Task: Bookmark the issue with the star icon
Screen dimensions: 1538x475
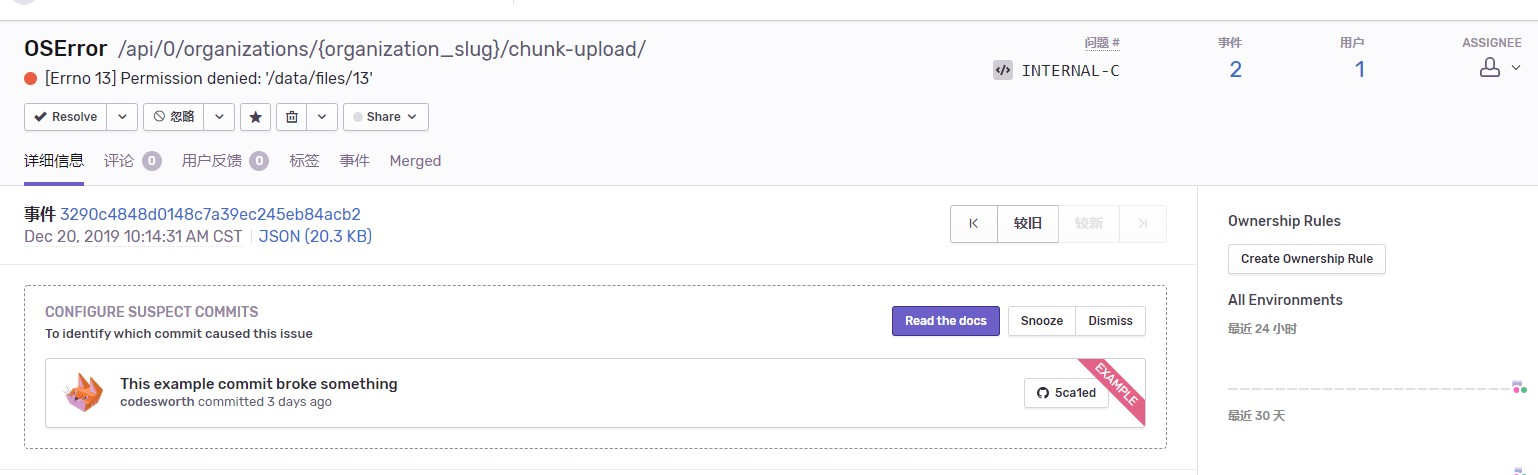Action: (x=256, y=117)
